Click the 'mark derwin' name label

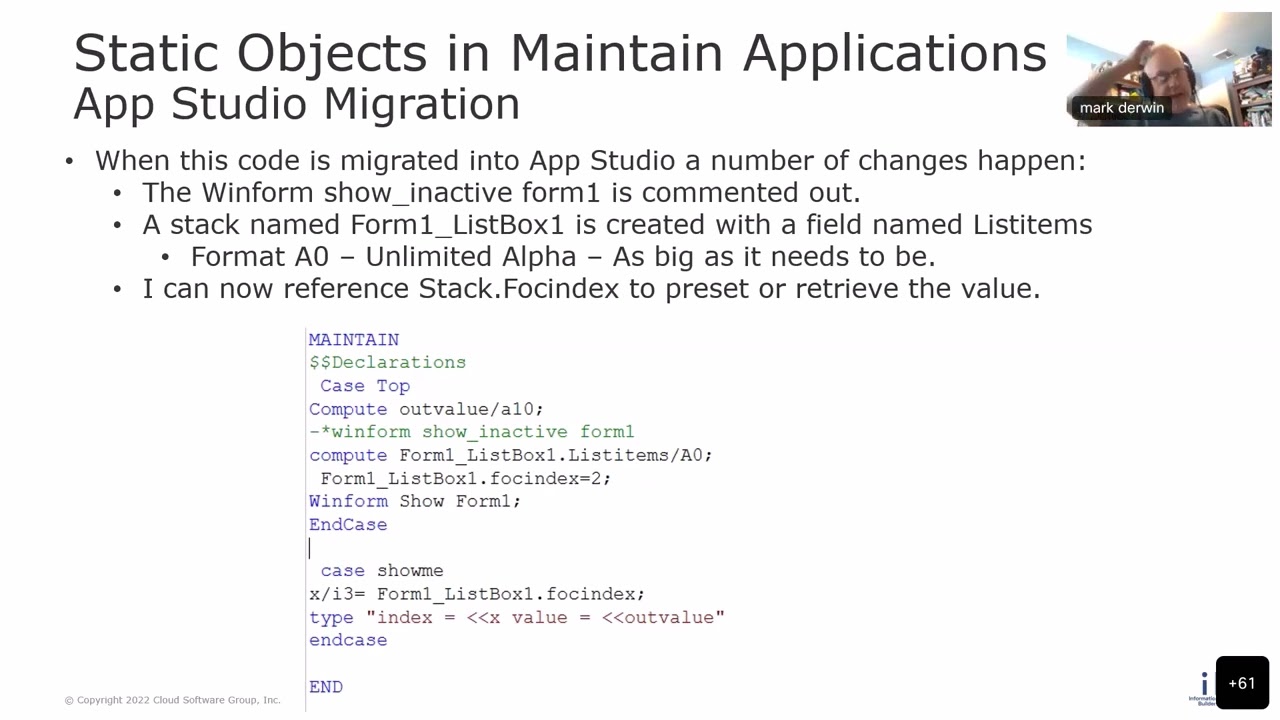[1122, 108]
